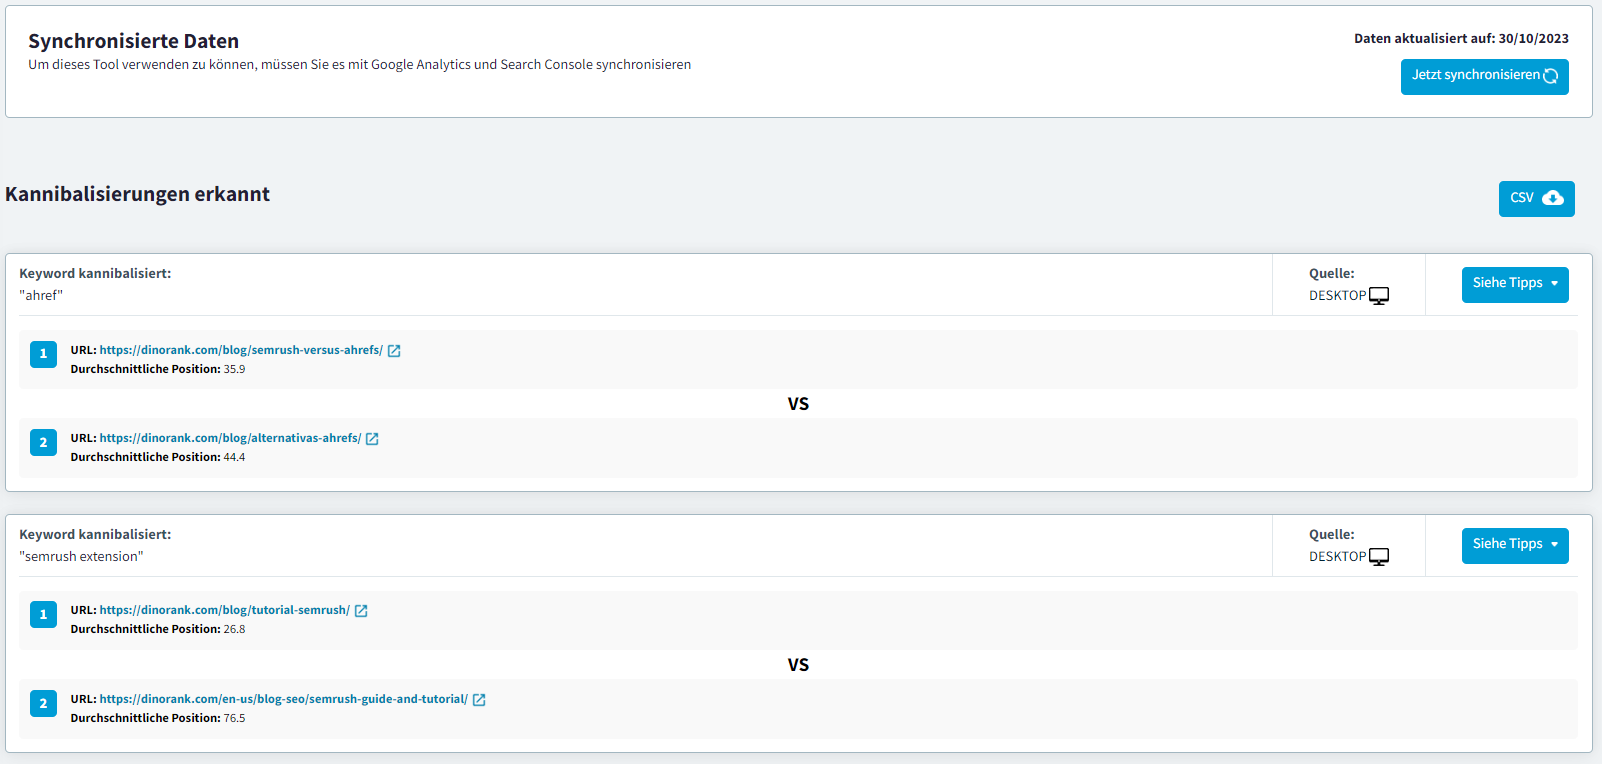Visit the alternativas-ahrefs blog URL
Image resolution: width=1602 pixels, height=764 pixels.
tap(230, 439)
